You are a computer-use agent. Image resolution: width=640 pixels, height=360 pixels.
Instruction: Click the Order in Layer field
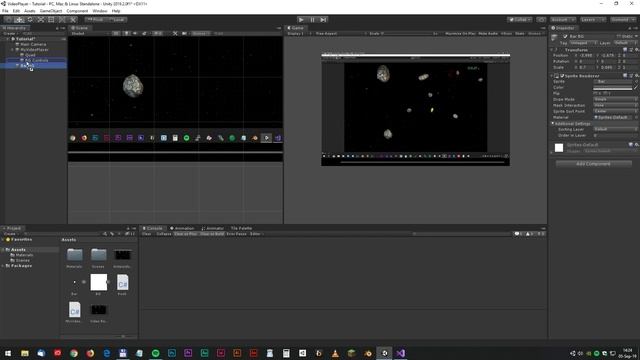615,135
